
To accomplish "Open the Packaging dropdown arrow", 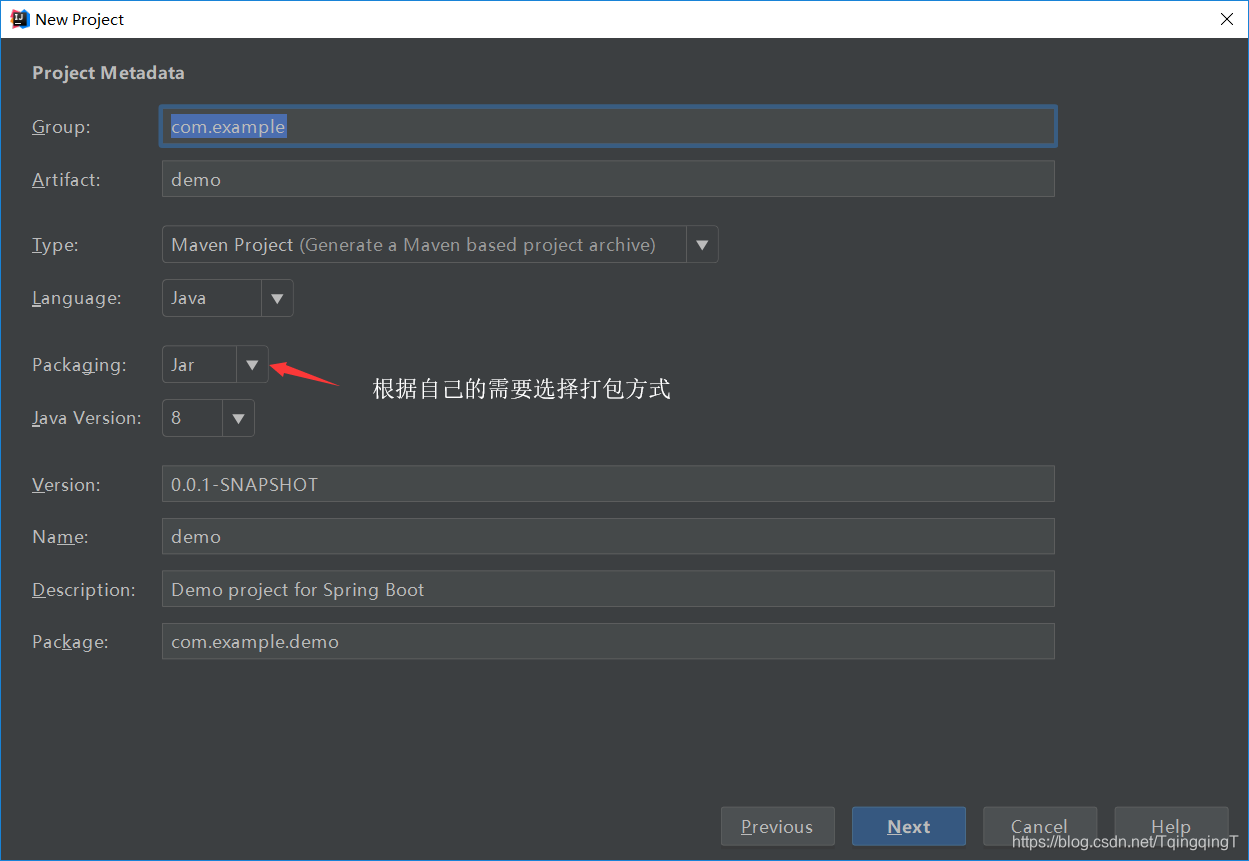I will pos(252,365).
